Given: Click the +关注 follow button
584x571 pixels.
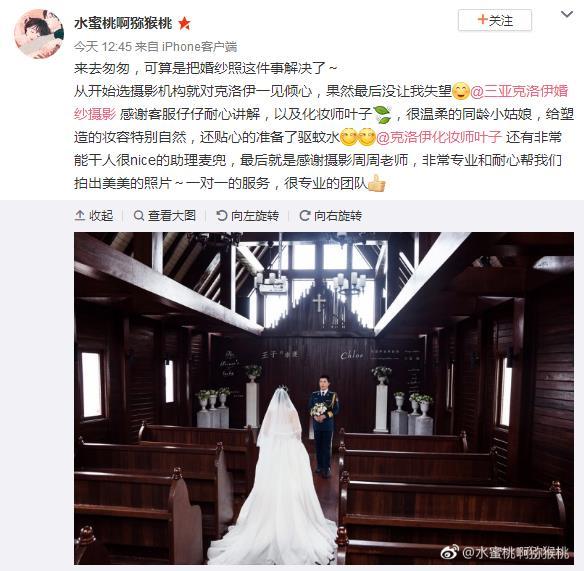Looking at the screenshot, I should [495, 20].
